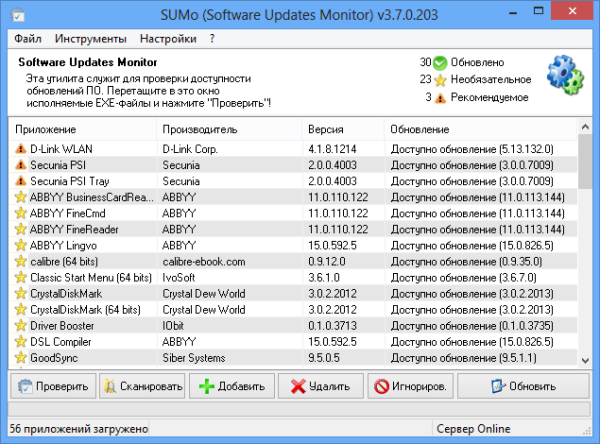Open the Файл menu
Image resolution: width=600 pixels, height=444 pixels.
28,39
